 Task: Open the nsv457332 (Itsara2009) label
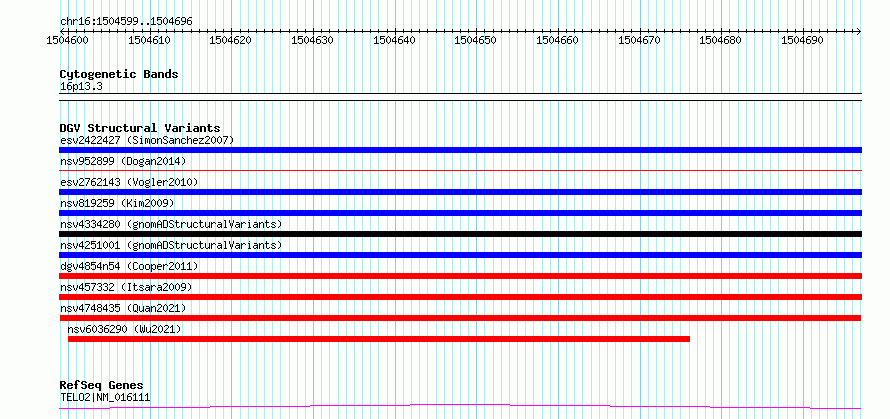pos(126,287)
